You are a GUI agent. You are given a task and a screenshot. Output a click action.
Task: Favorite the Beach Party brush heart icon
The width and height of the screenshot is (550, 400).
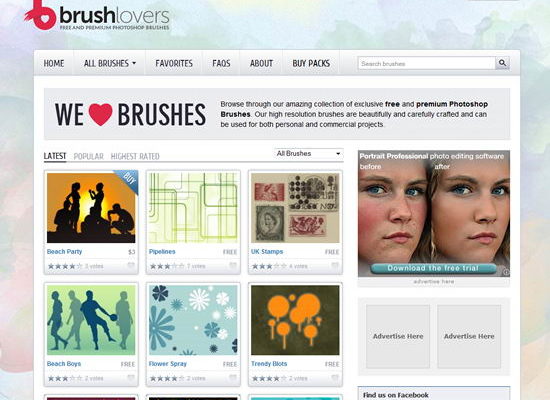tap(131, 266)
